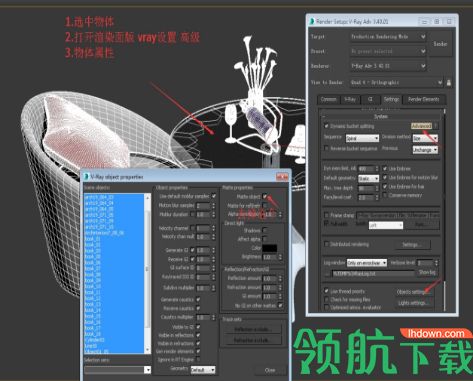Toggle the Matte object checkbox

pyautogui.click(x=265, y=196)
